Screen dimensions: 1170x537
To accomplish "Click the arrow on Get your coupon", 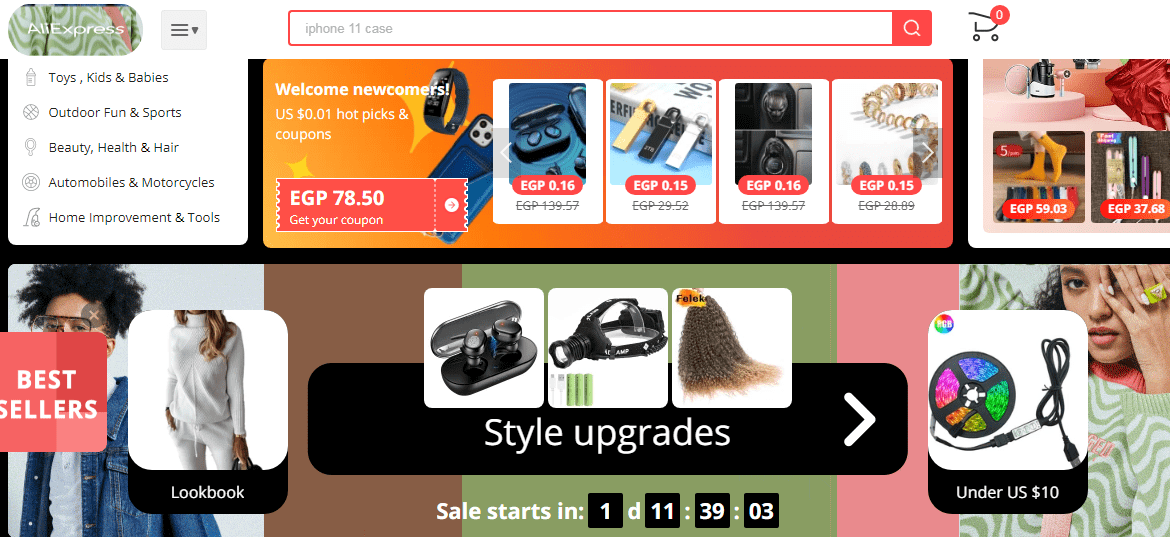I will tap(451, 205).
